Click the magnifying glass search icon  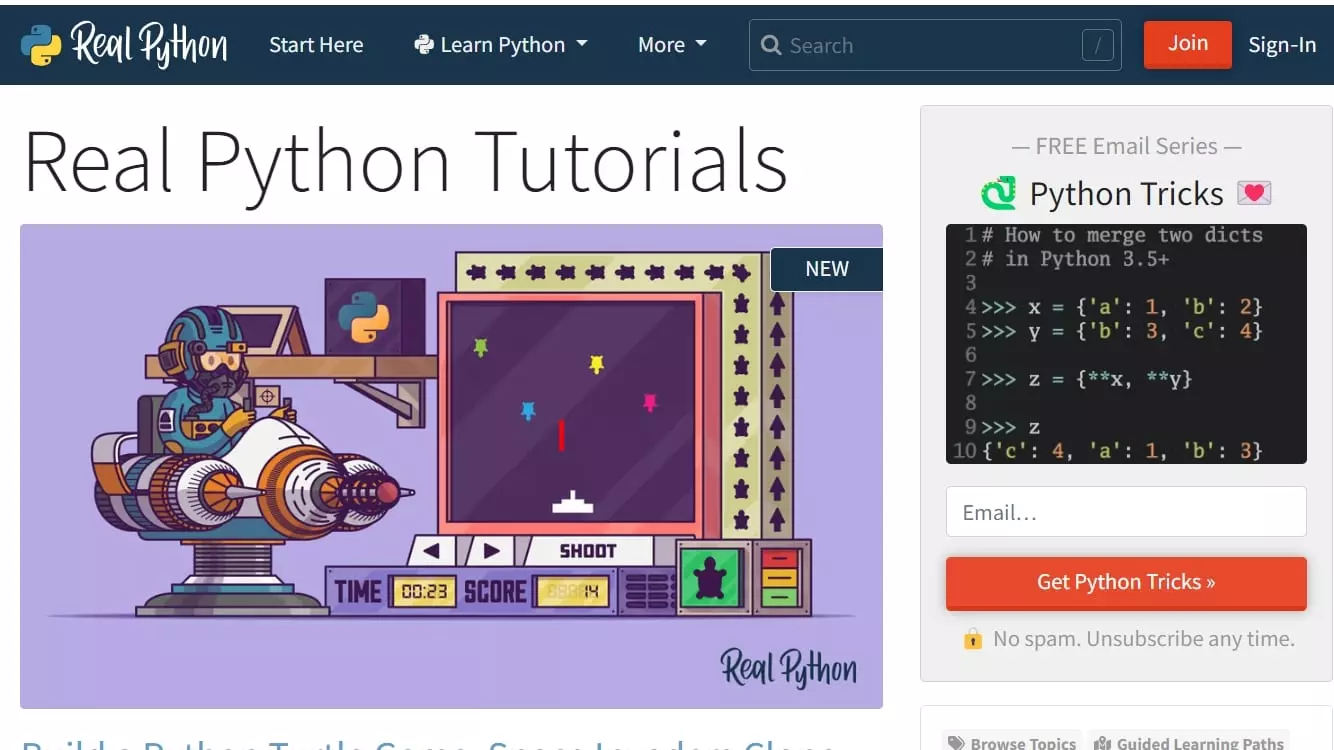click(x=770, y=45)
